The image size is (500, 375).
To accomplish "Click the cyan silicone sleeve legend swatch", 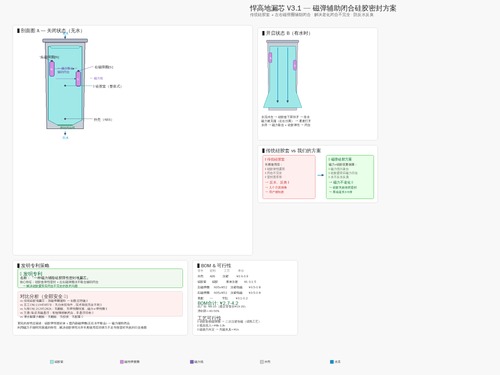I will click(52, 362).
